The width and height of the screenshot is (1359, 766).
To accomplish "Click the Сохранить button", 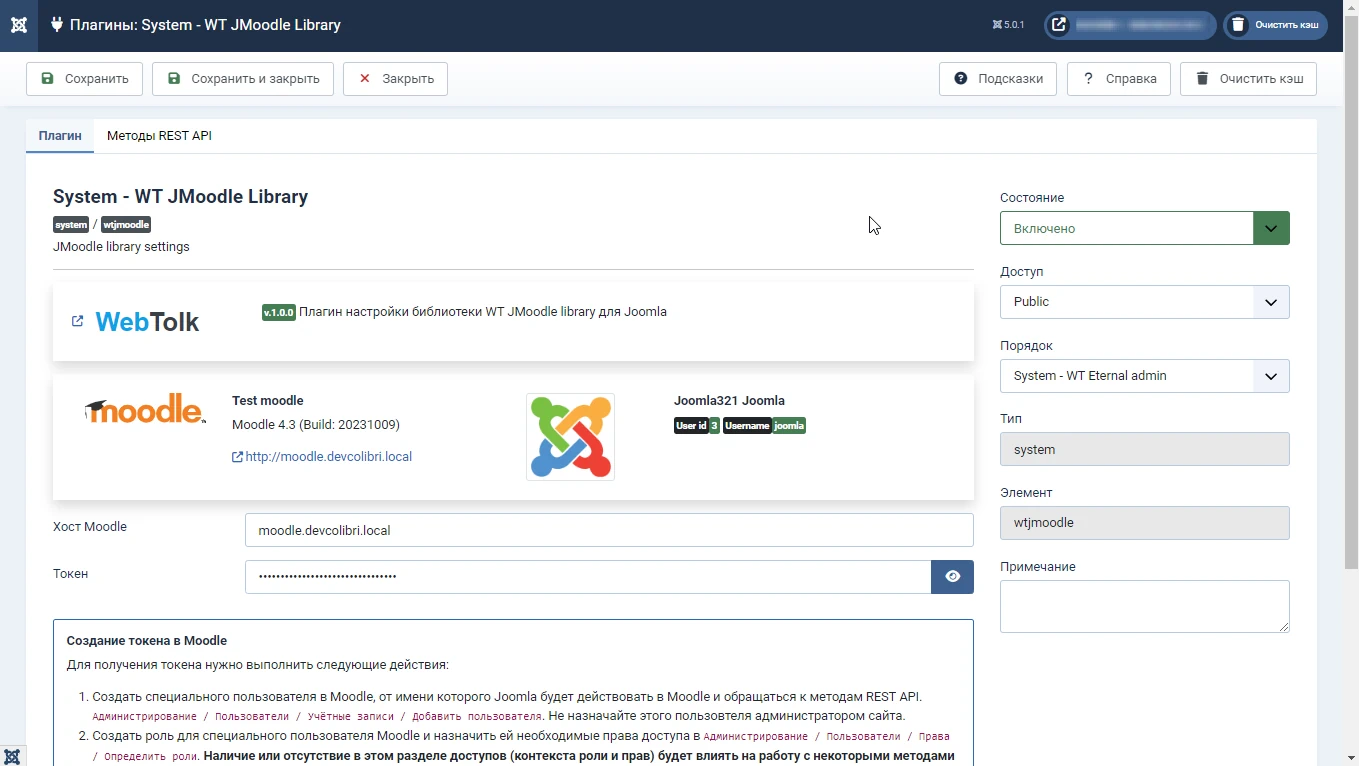I will [84, 78].
